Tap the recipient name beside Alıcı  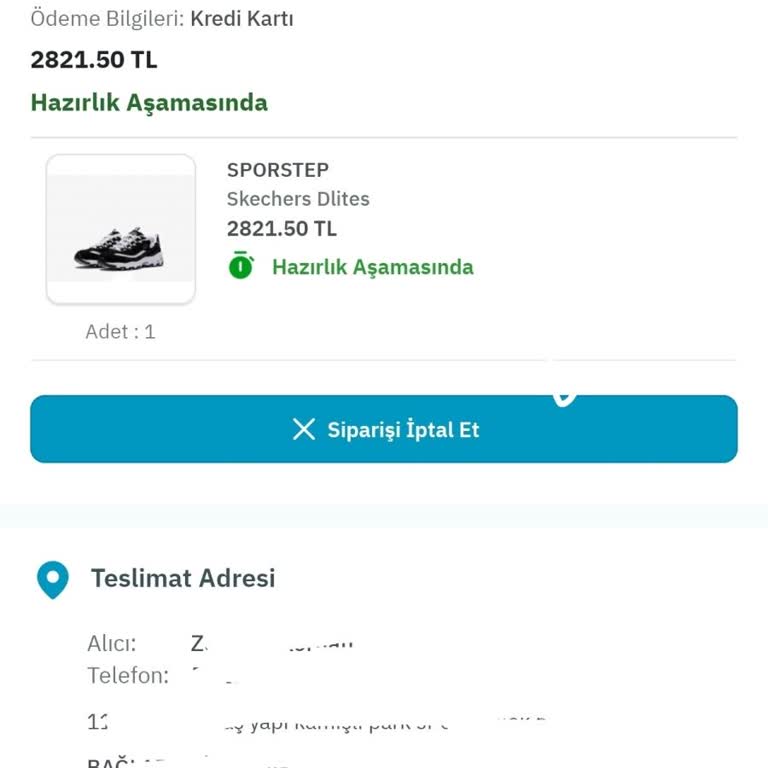pyautogui.click(x=270, y=645)
